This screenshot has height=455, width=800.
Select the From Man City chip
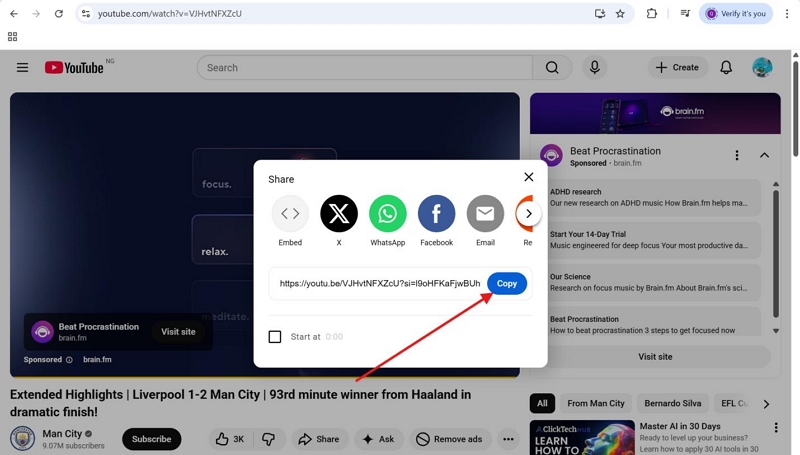point(595,403)
